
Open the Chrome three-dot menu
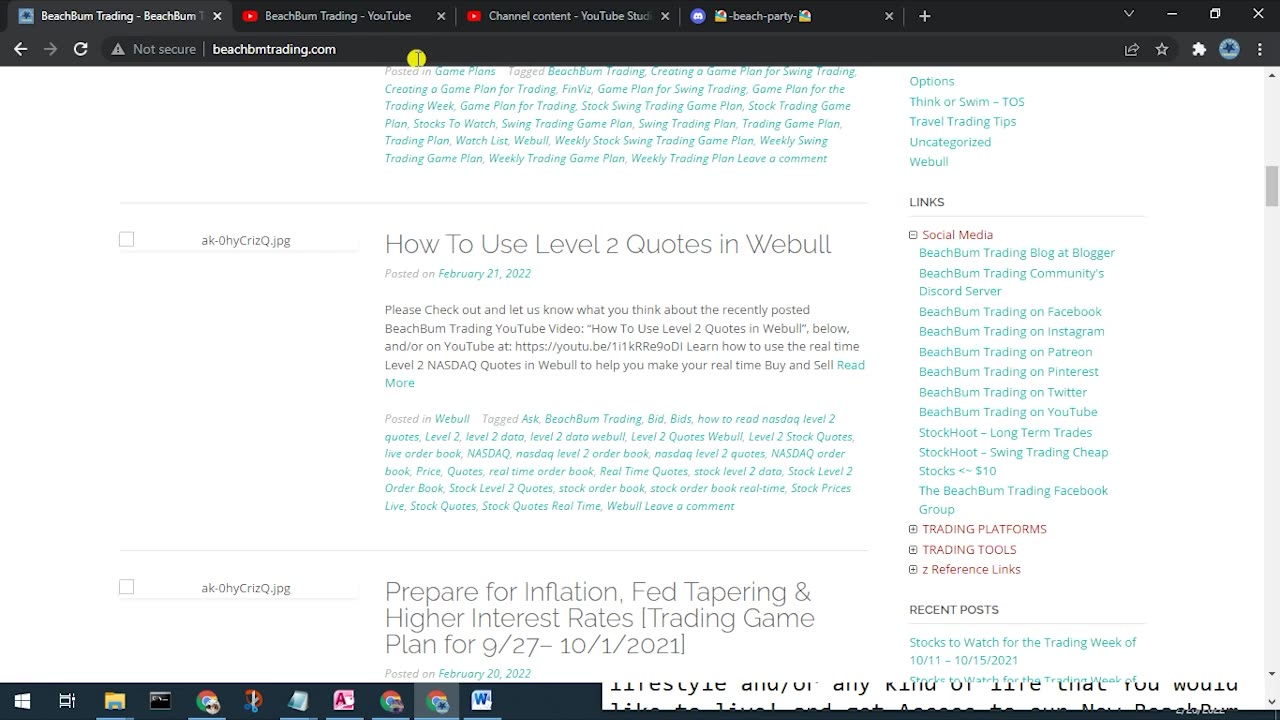pos(1260,49)
